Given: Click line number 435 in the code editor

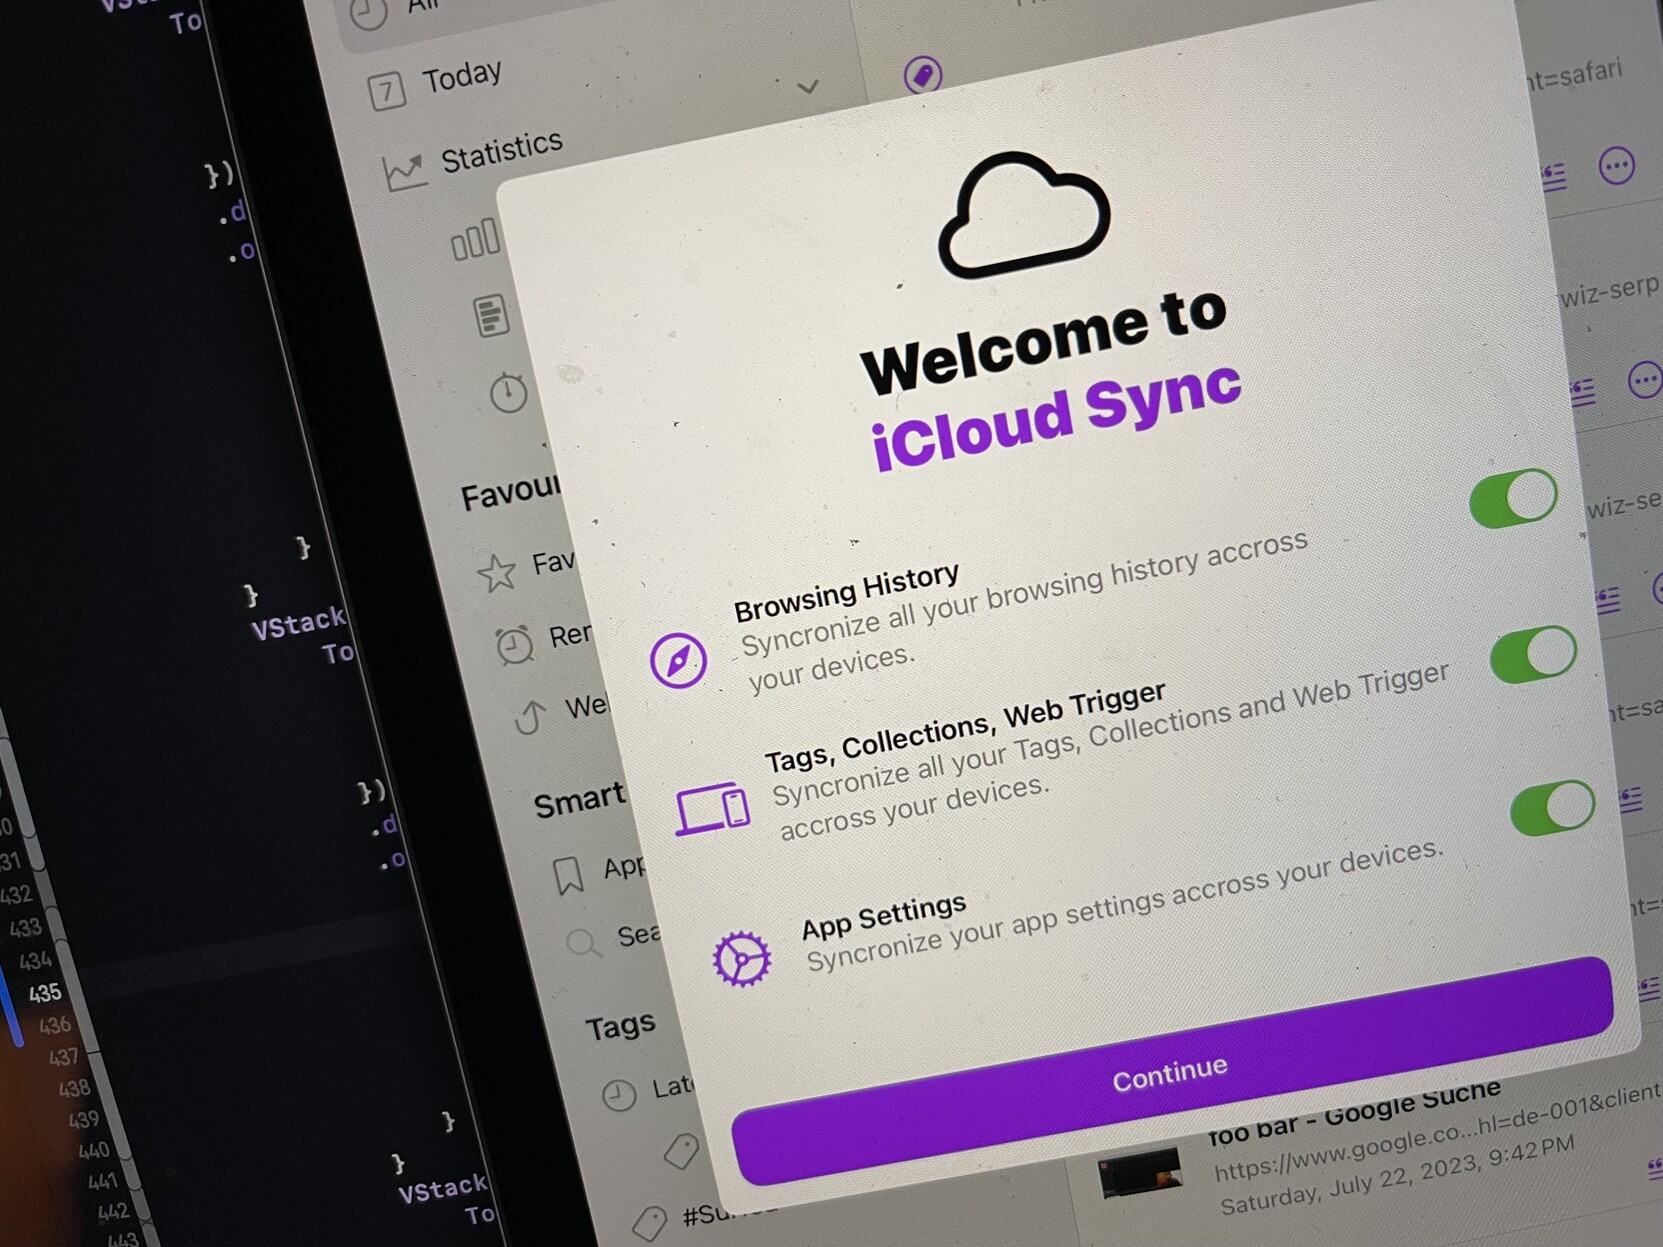Looking at the screenshot, I should pyautogui.click(x=44, y=993).
